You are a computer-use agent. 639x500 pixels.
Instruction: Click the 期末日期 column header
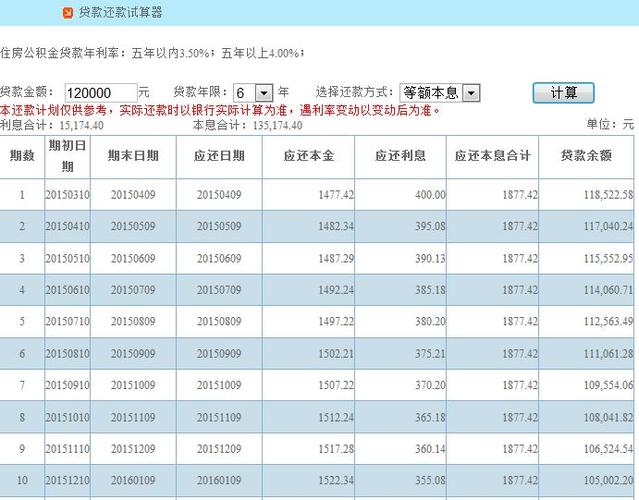pyautogui.click(x=133, y=156)
